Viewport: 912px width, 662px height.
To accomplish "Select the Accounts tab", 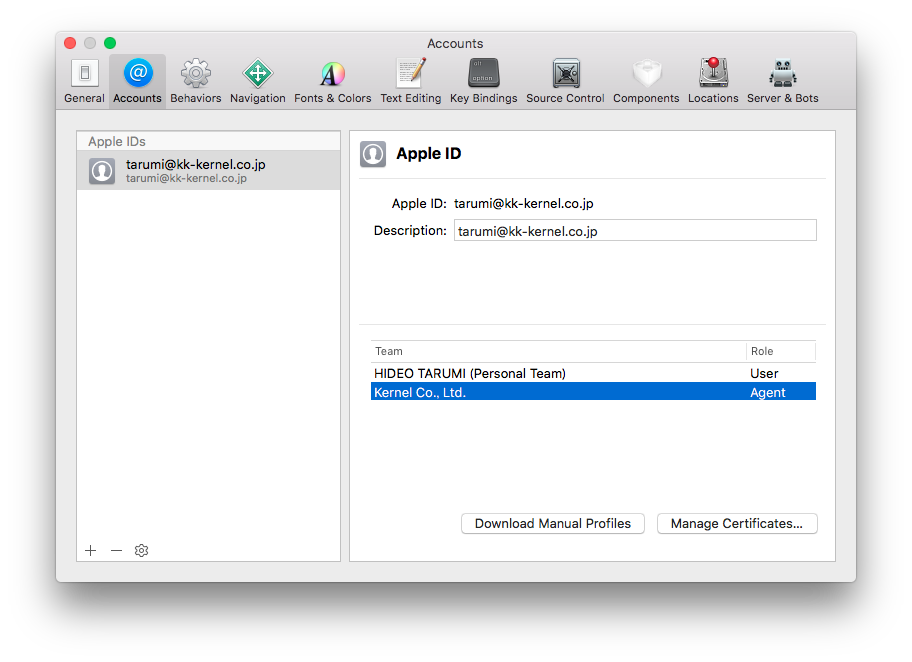I will (x=137, y=81).
